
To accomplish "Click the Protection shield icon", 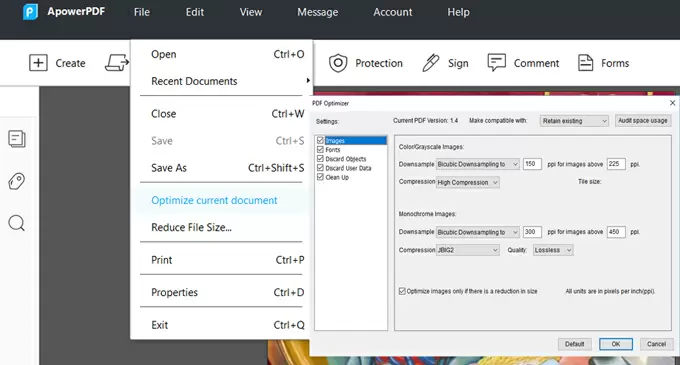I will (x=338, y=63).
